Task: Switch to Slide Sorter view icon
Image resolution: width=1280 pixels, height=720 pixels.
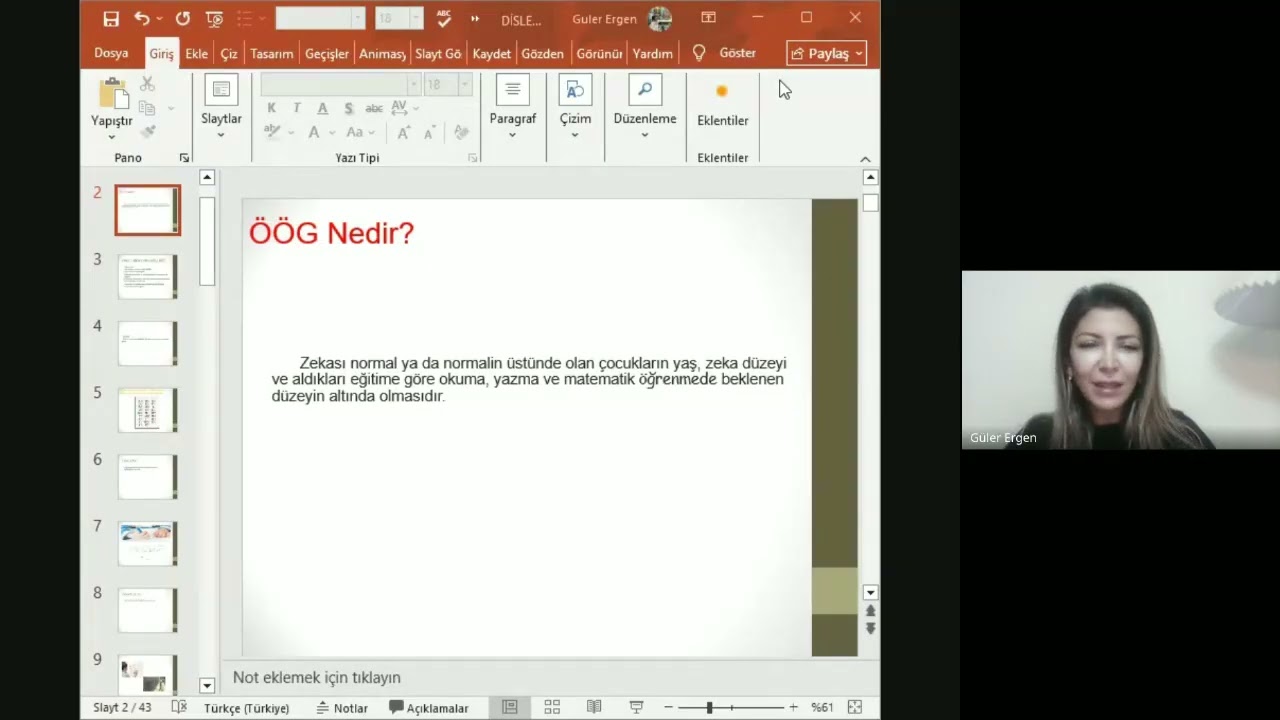Action: 552,707
